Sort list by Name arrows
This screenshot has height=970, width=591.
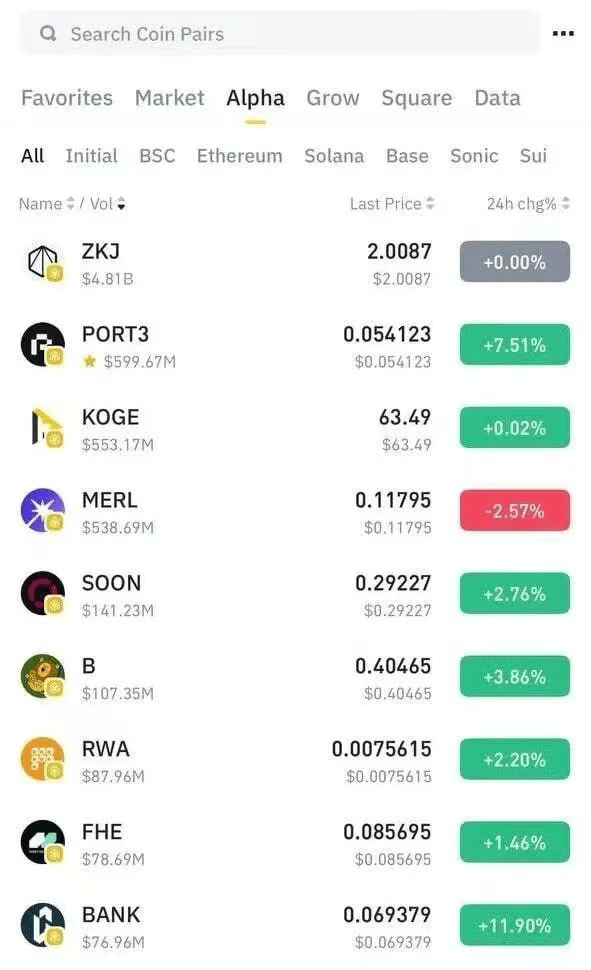(71, 204)
